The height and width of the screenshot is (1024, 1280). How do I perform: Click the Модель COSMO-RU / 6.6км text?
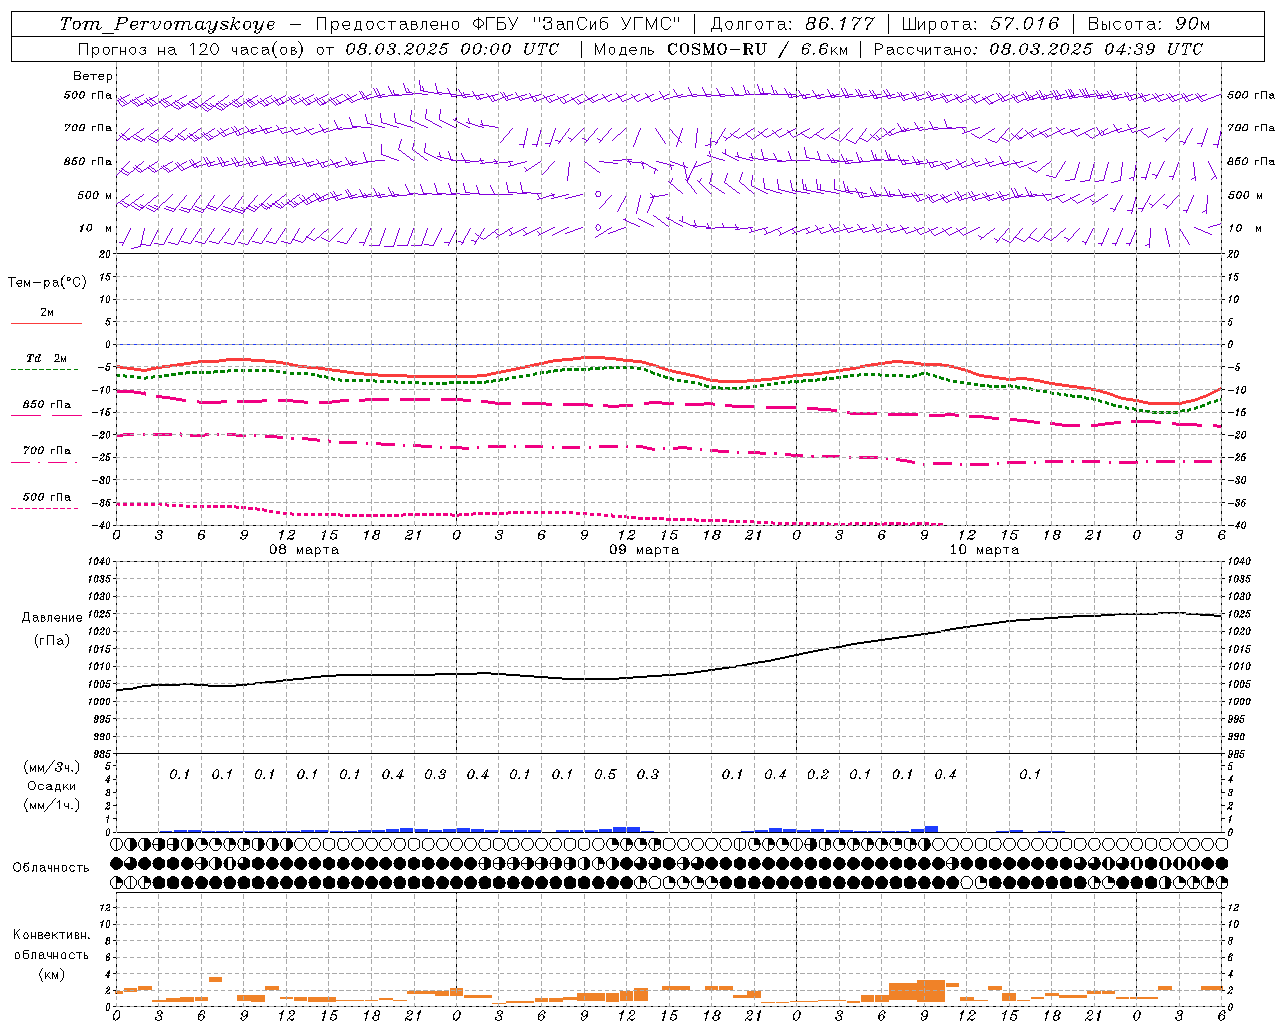coord(720,49)
